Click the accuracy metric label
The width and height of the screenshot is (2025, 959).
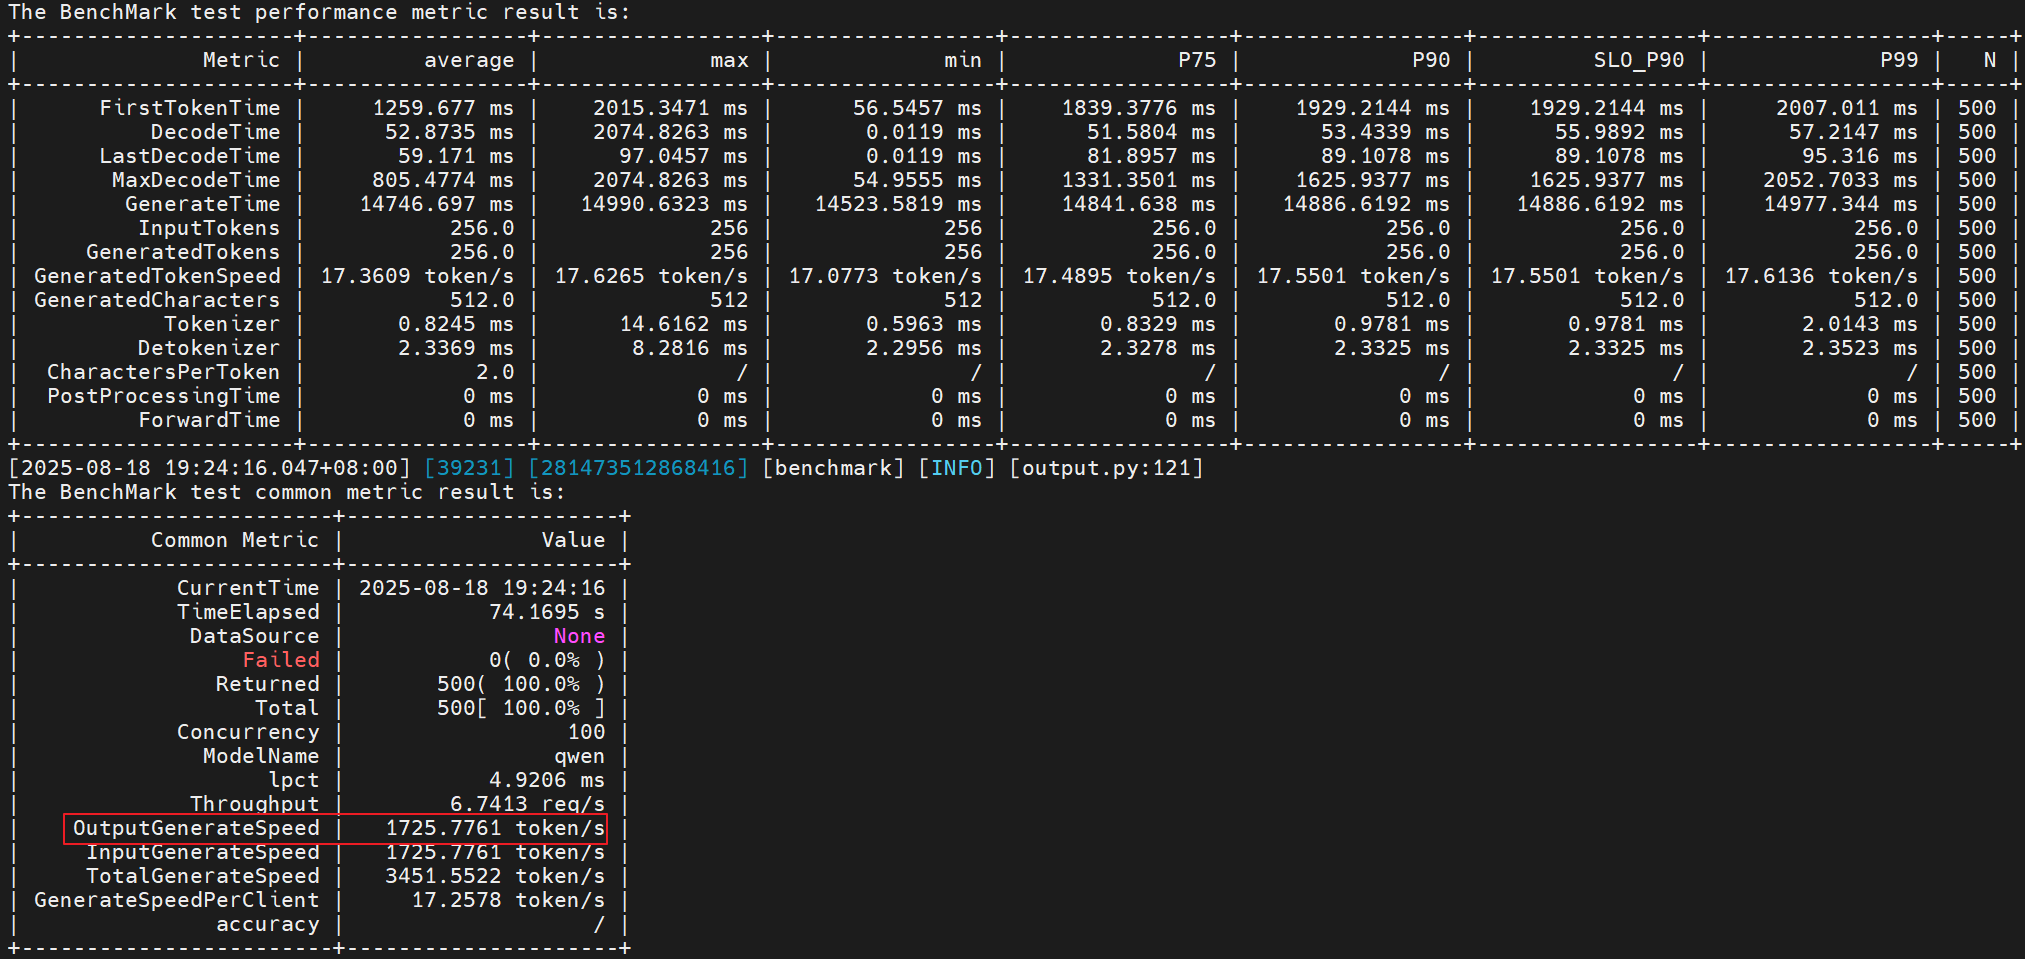click(268, 924)
